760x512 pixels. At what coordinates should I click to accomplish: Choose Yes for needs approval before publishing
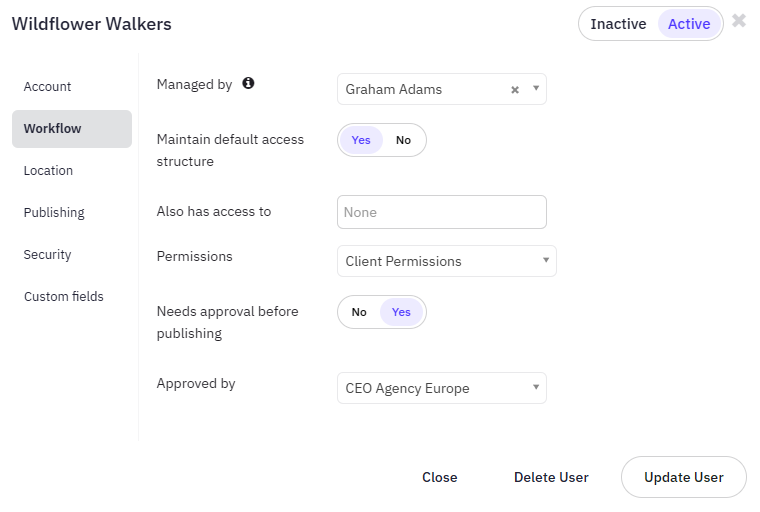[401, 312]
